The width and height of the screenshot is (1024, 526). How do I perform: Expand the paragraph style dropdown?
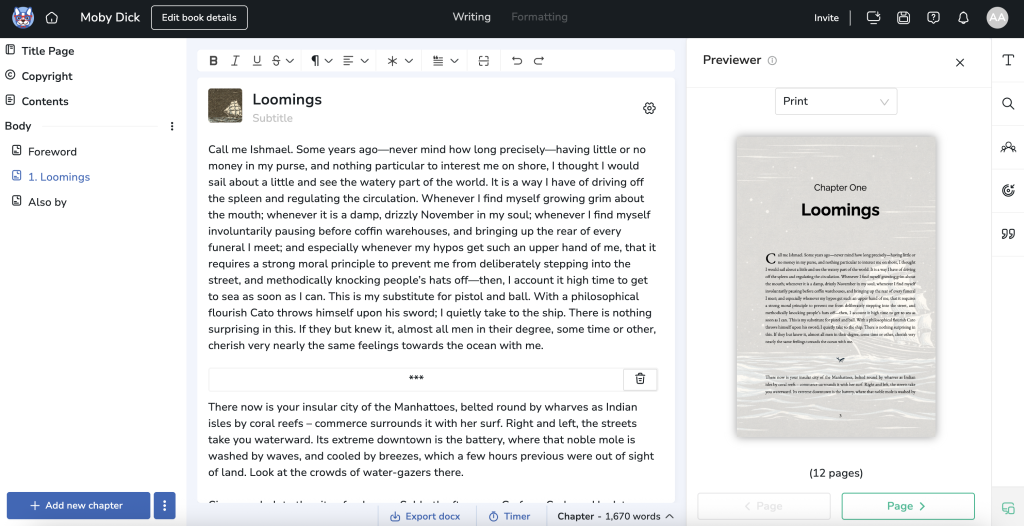coord(321,61)
